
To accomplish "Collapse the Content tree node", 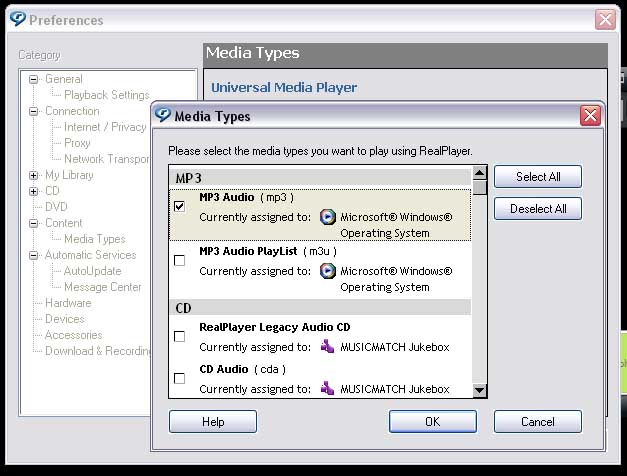I will click(x=34, y=223).
